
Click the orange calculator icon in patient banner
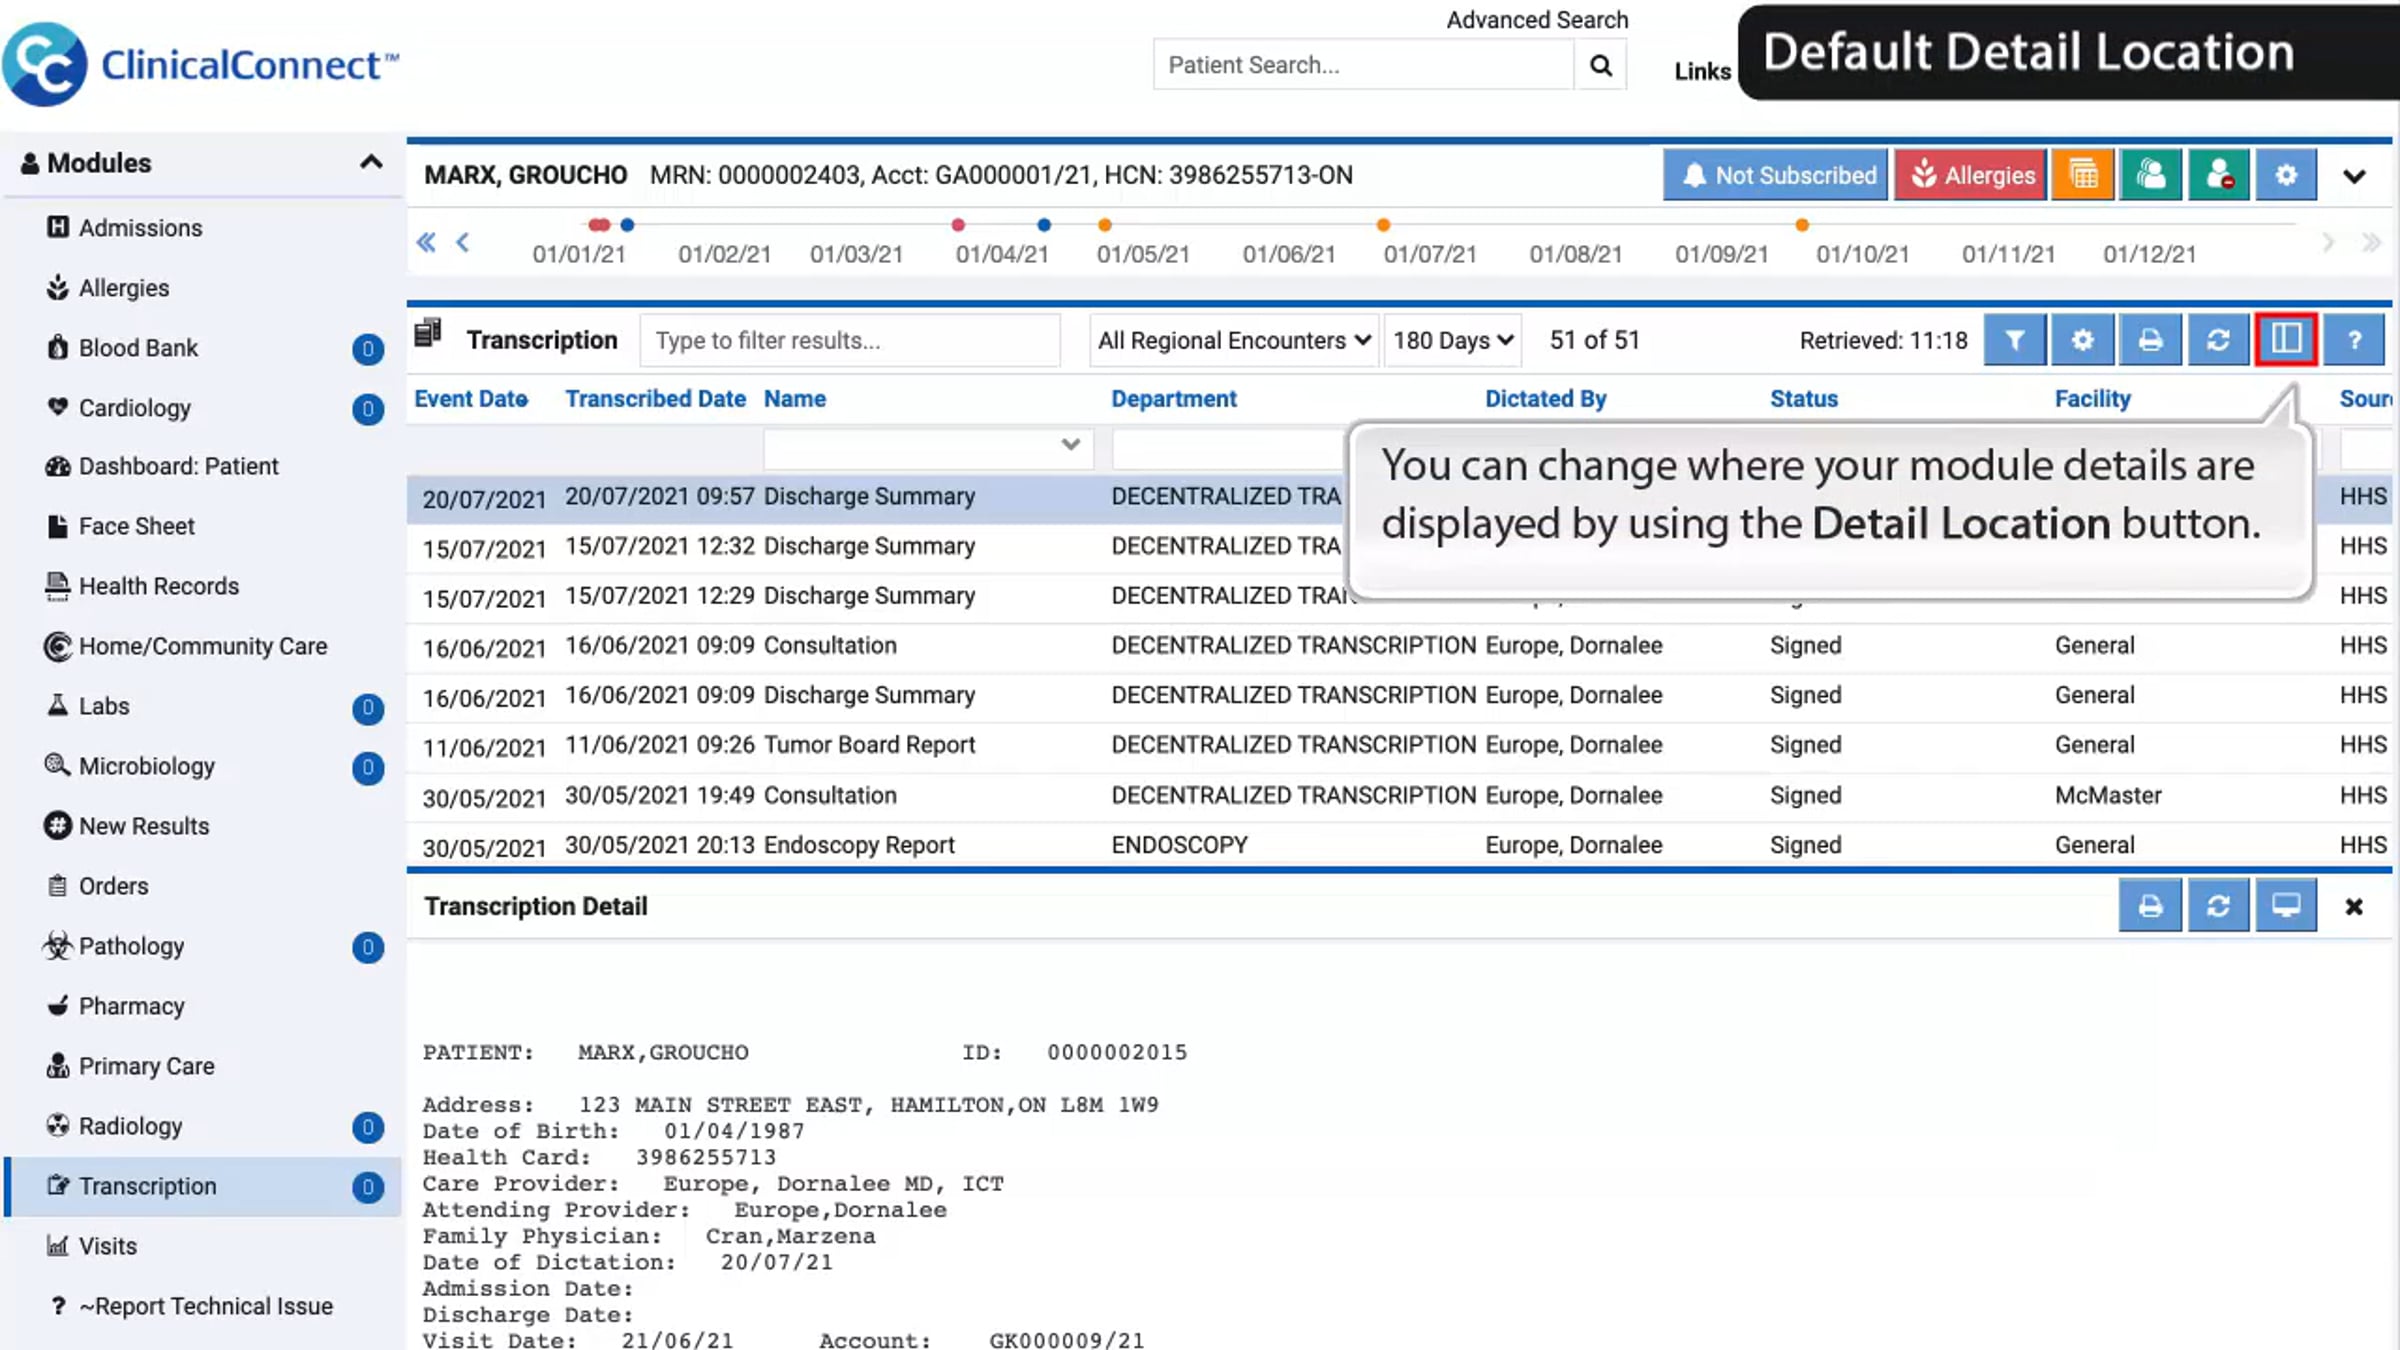(2083, 175)
